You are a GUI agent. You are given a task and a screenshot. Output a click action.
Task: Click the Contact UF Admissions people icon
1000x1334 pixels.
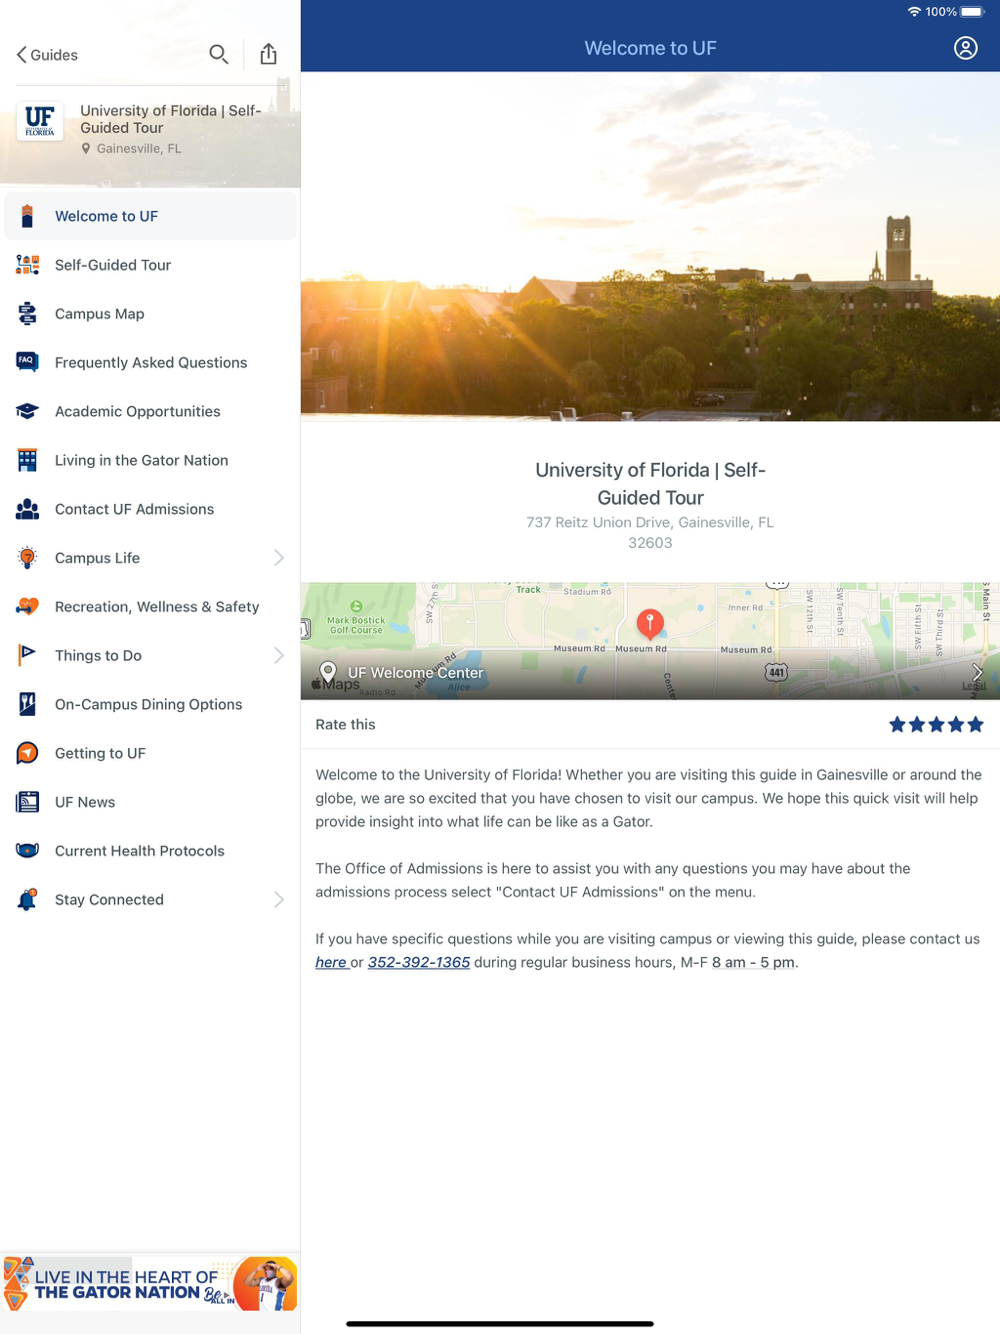tap(27, 509)
